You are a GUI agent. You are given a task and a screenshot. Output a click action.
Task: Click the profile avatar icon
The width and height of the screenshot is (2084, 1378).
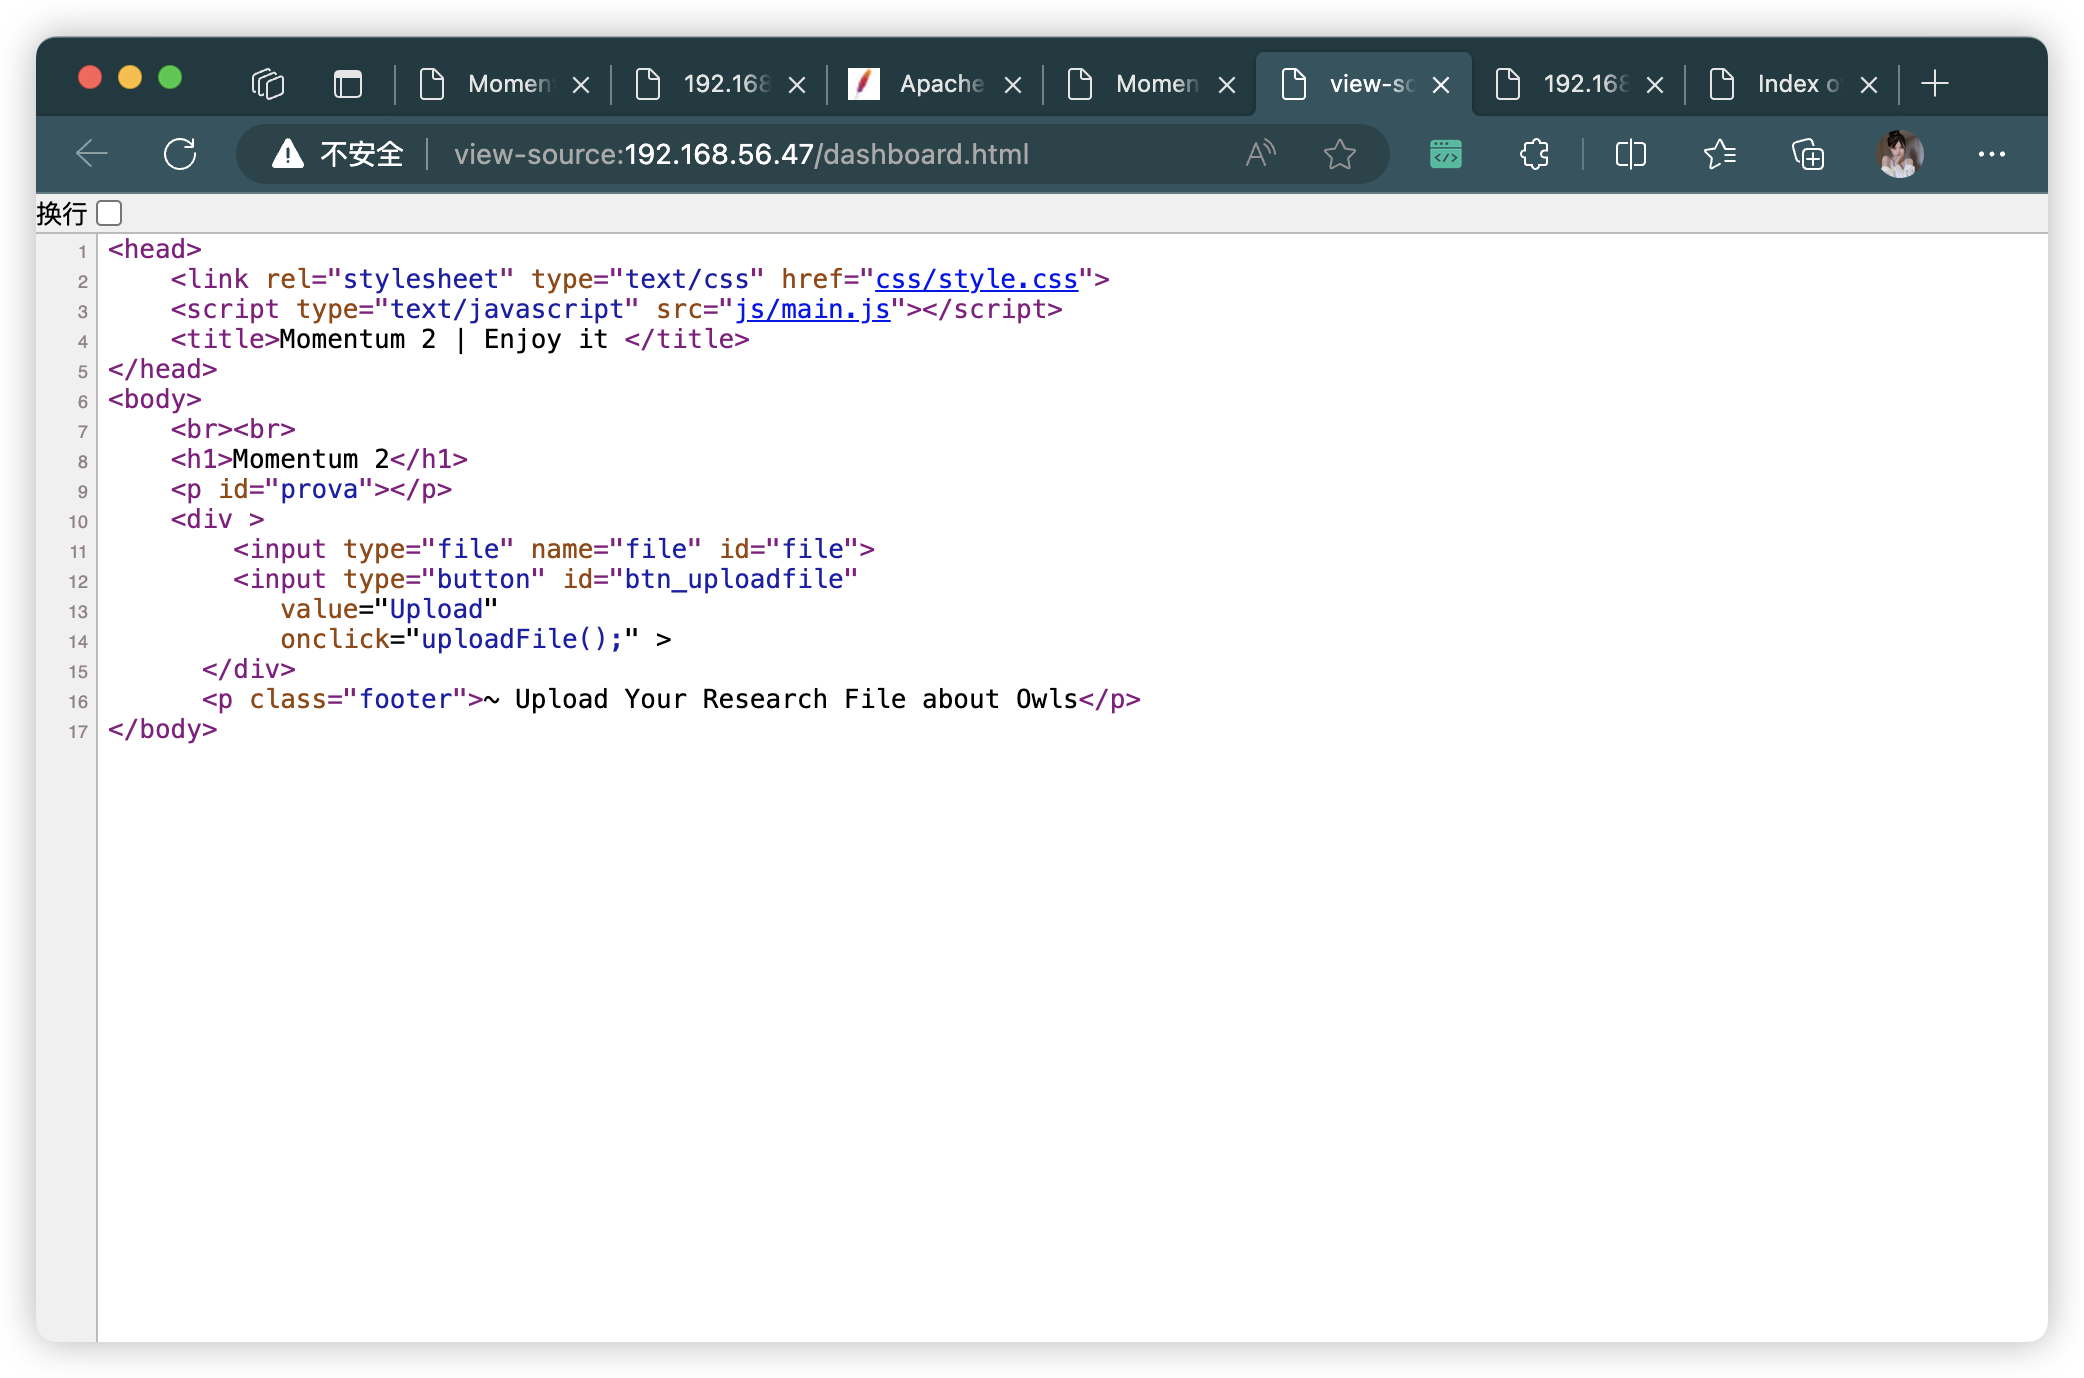pos(1901,152)
